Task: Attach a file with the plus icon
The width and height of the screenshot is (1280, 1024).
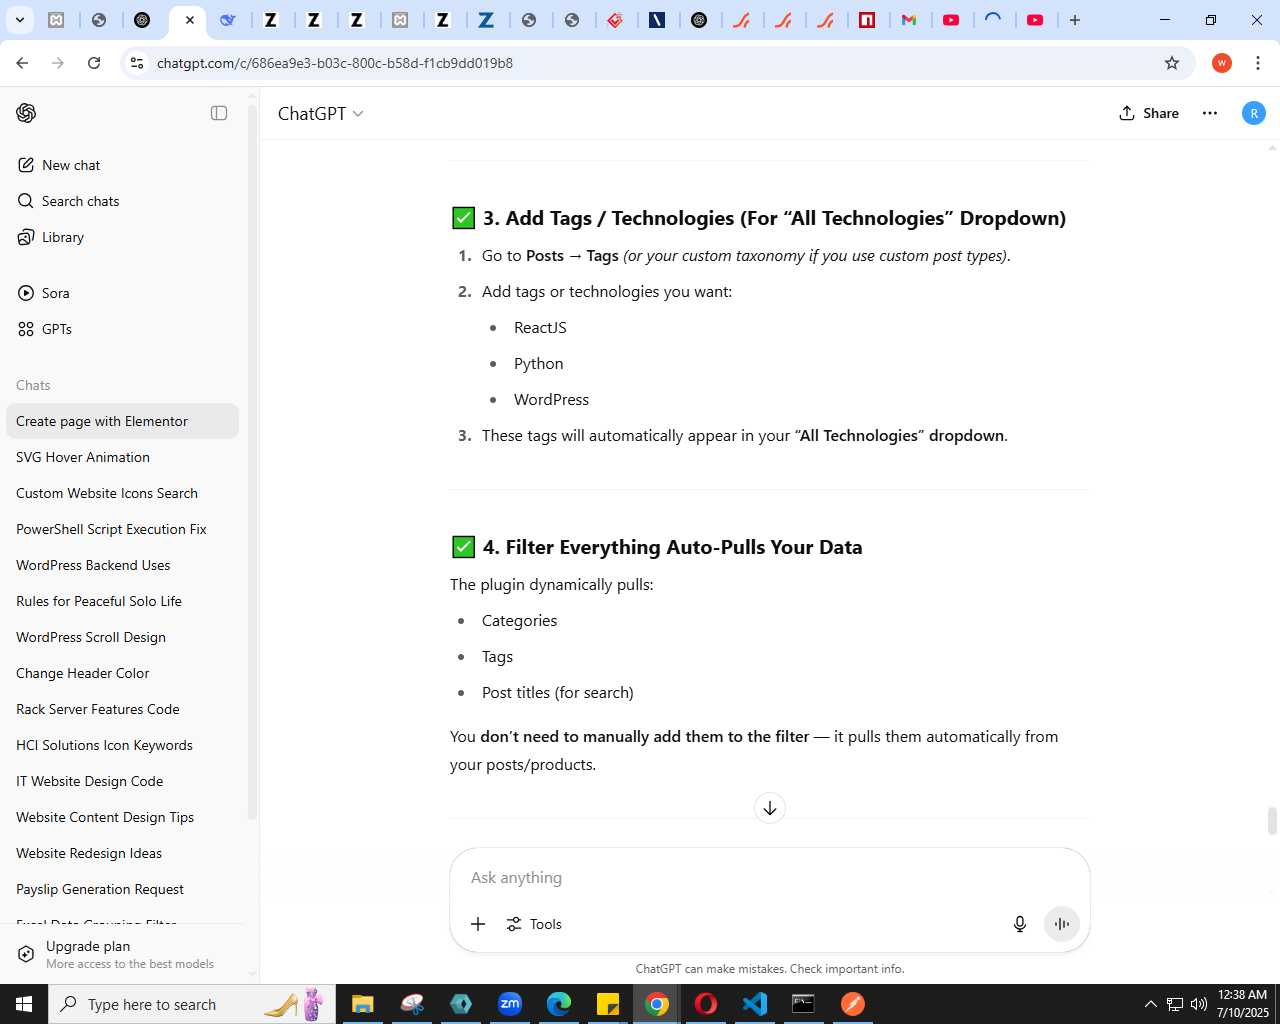Action: coord(478,924)
